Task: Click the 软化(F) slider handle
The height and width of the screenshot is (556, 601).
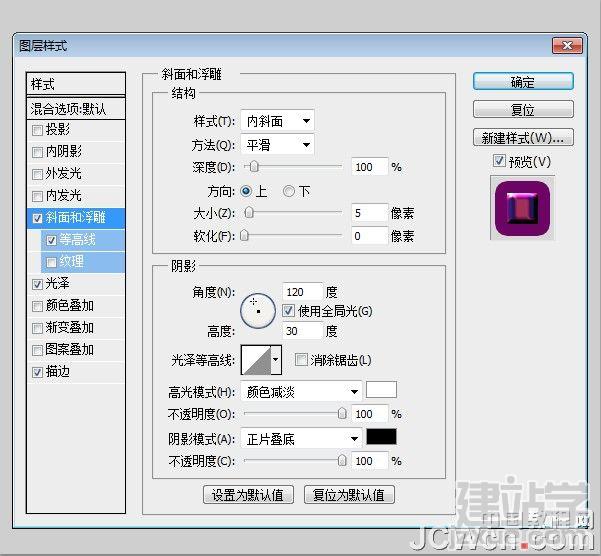Action: click(245, 235)
